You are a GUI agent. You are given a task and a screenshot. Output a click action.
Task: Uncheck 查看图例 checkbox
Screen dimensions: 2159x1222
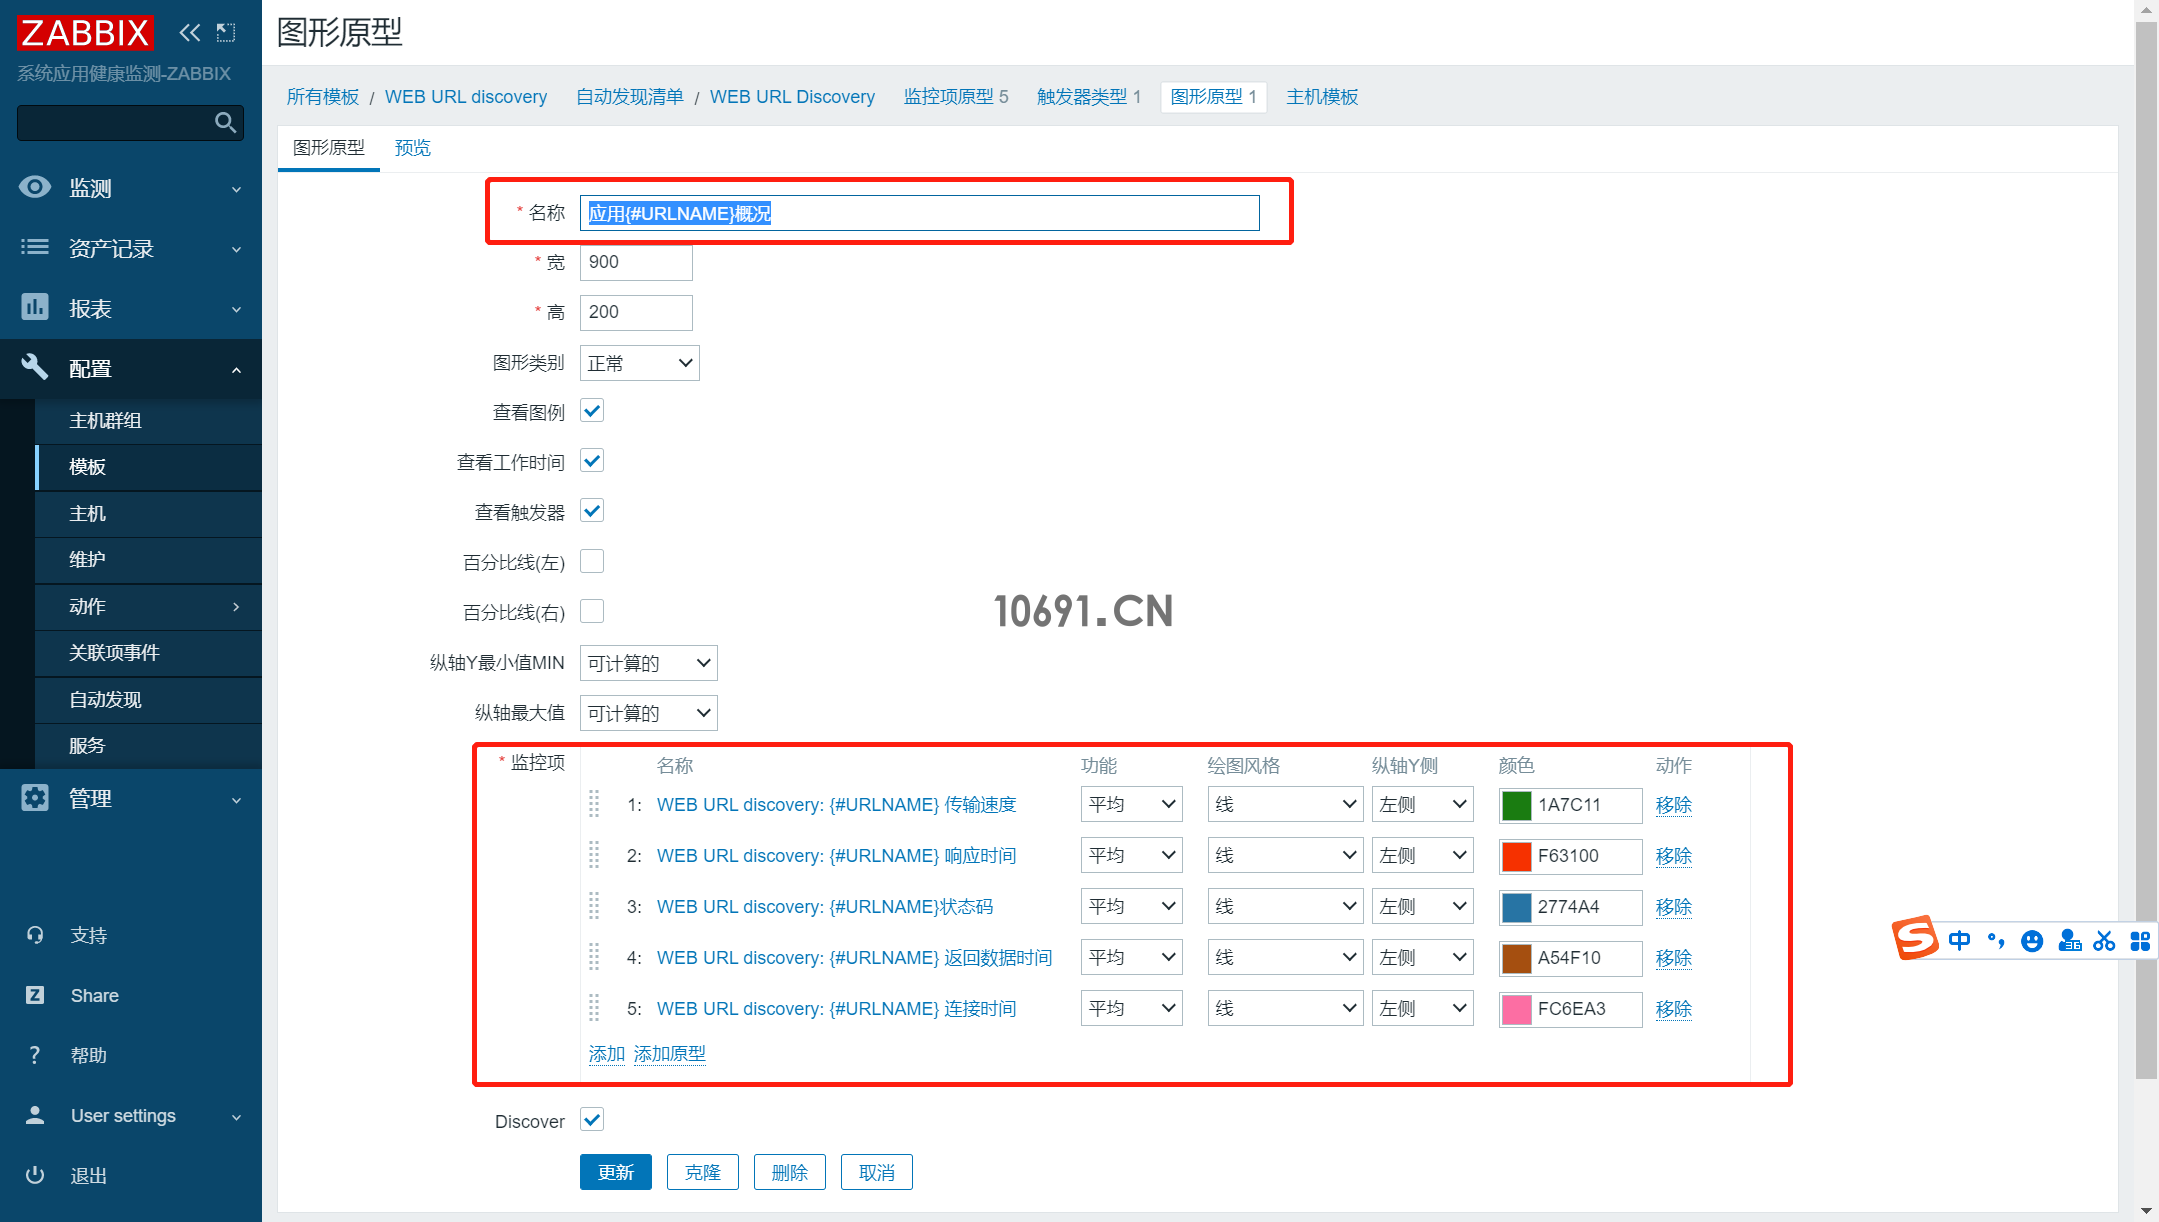592,411
